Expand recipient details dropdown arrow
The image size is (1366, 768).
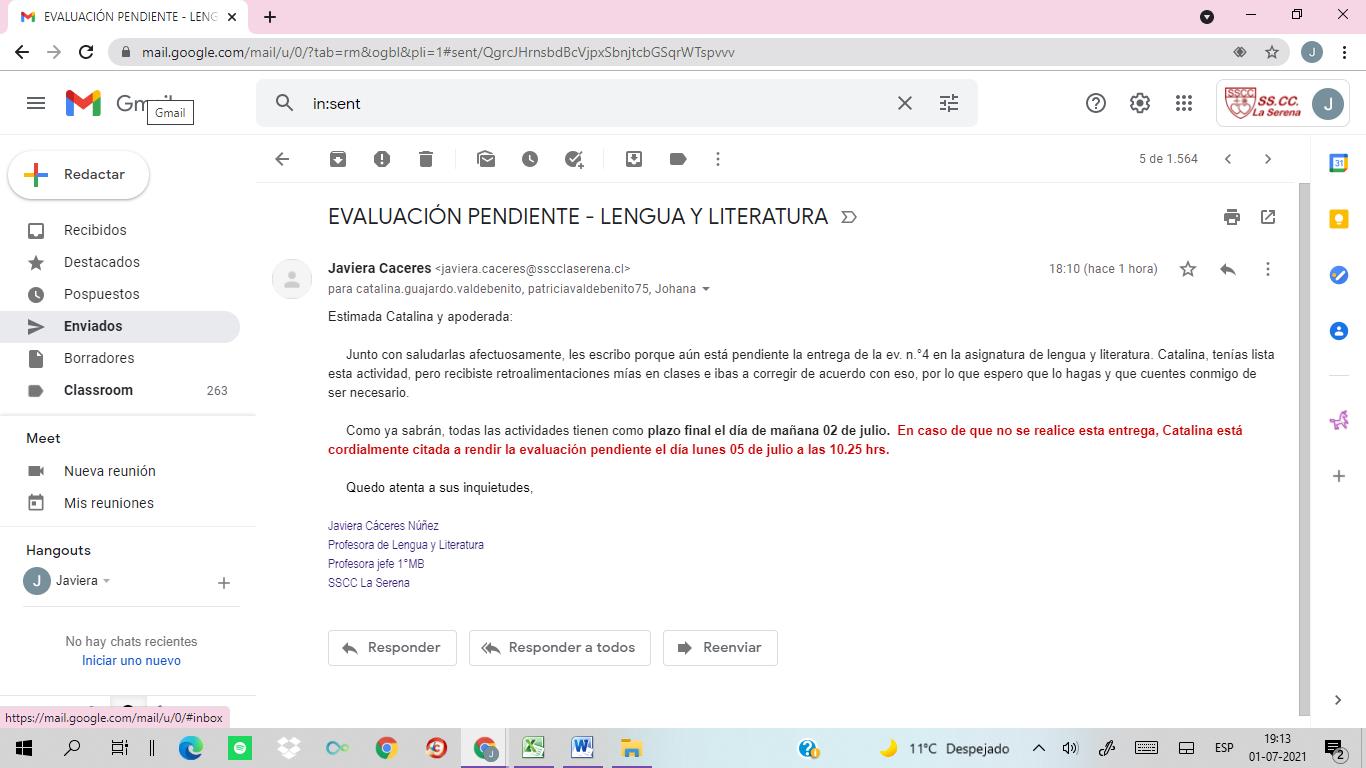(x=706, y=290)
